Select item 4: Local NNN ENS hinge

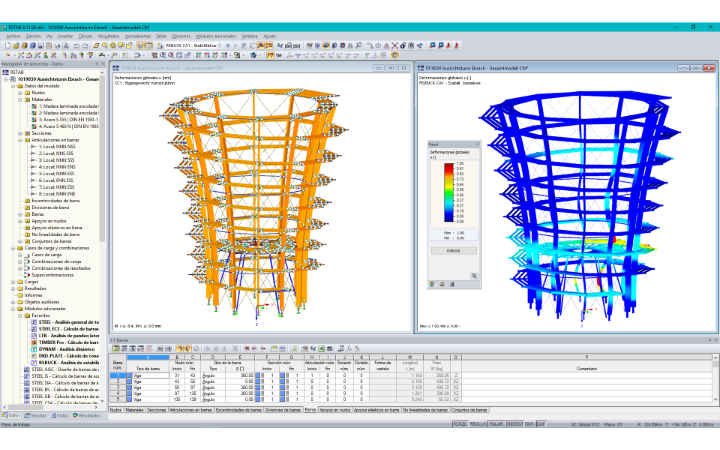[57, 167]
